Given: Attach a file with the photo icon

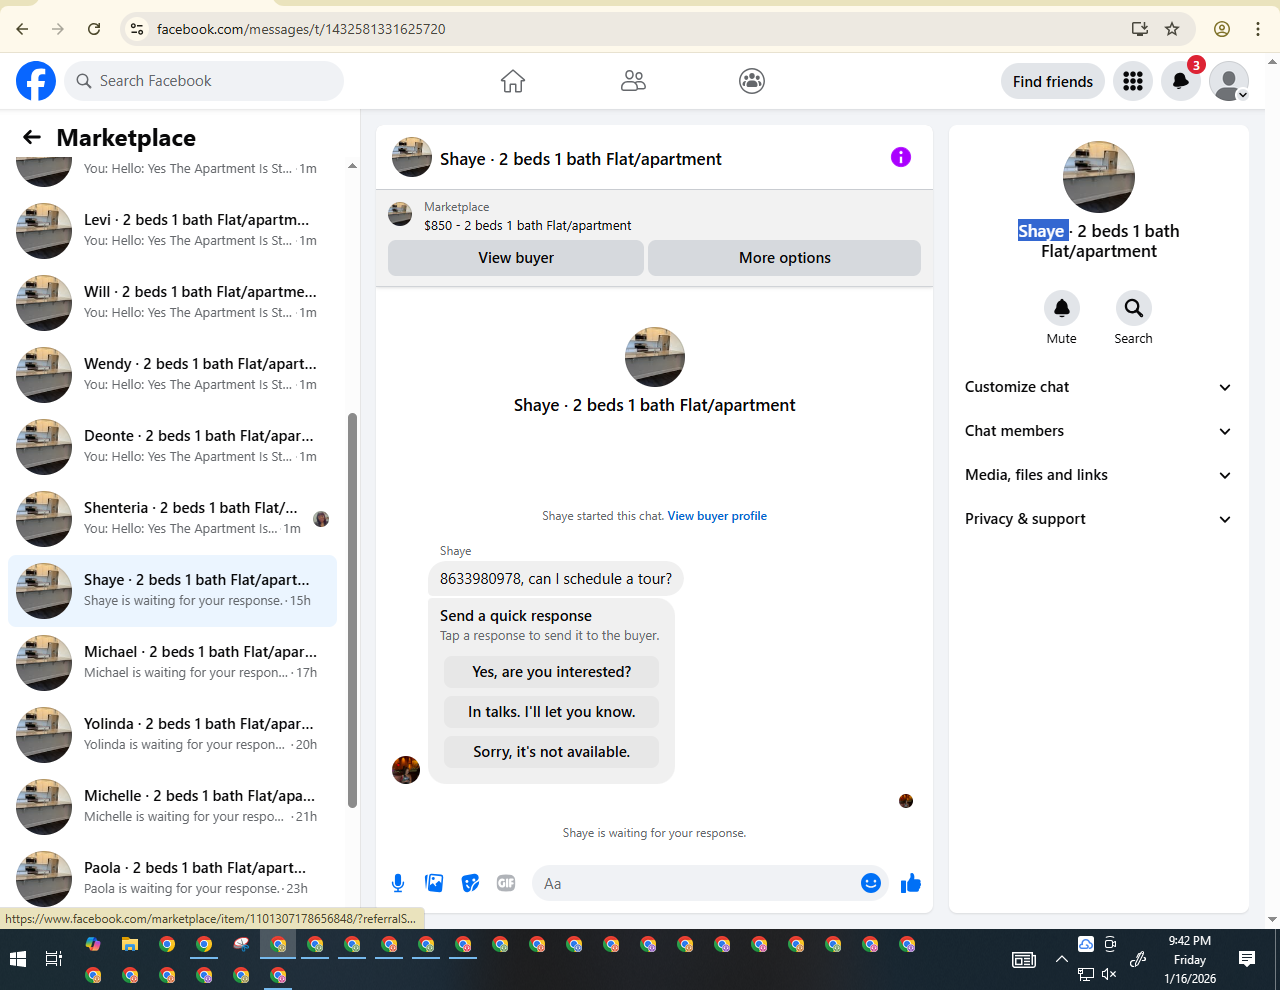Looking at the screenshot, I should (434, 883).
